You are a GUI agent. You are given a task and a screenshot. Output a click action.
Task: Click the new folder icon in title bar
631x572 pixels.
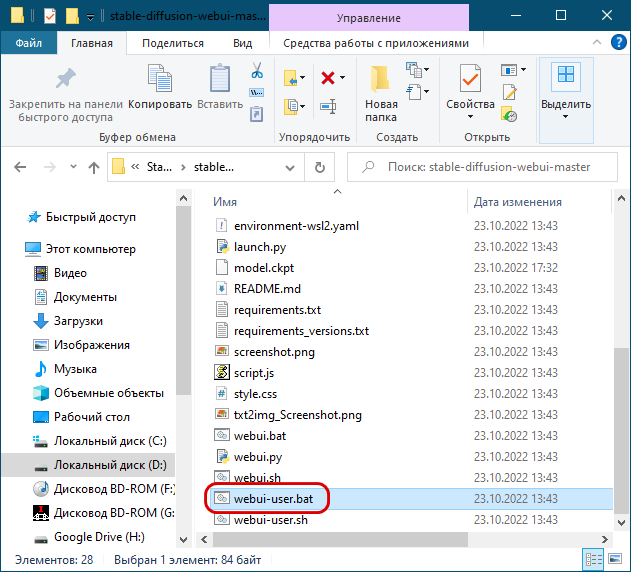72,16
